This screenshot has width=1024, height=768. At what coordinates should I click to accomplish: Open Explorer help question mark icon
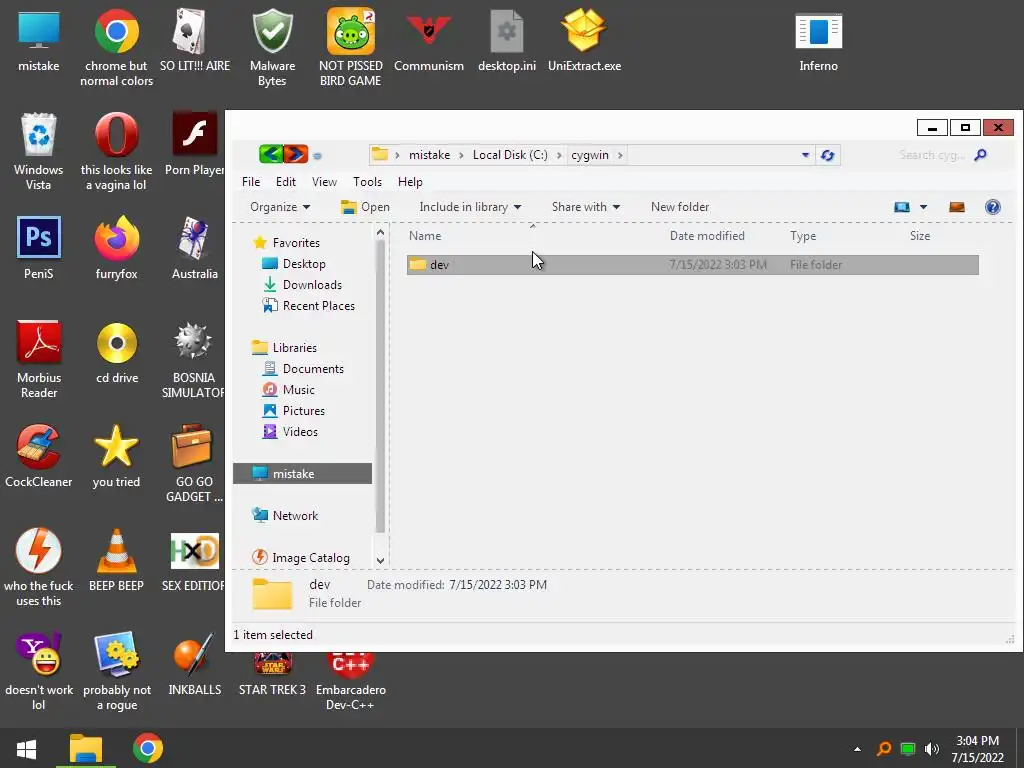(993, 207)
